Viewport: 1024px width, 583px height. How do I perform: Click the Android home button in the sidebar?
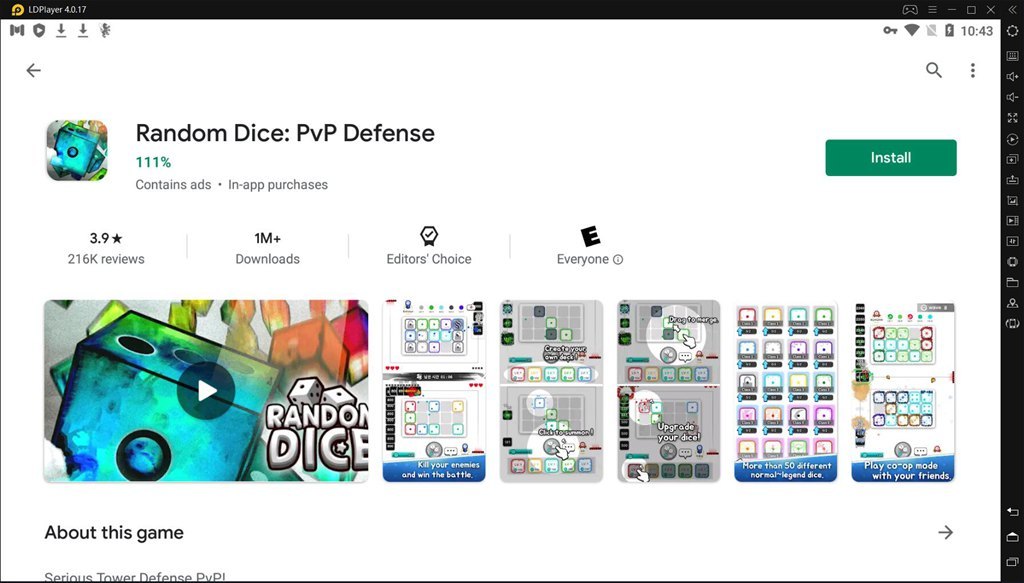[x=1012, y=537]
